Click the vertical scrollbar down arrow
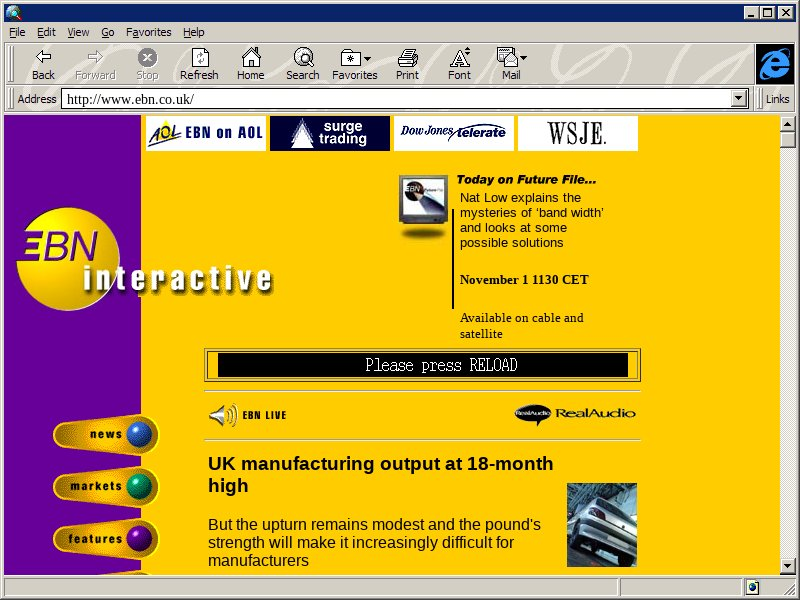Viewport: 800px width, 600px height. tap(788, 564)
